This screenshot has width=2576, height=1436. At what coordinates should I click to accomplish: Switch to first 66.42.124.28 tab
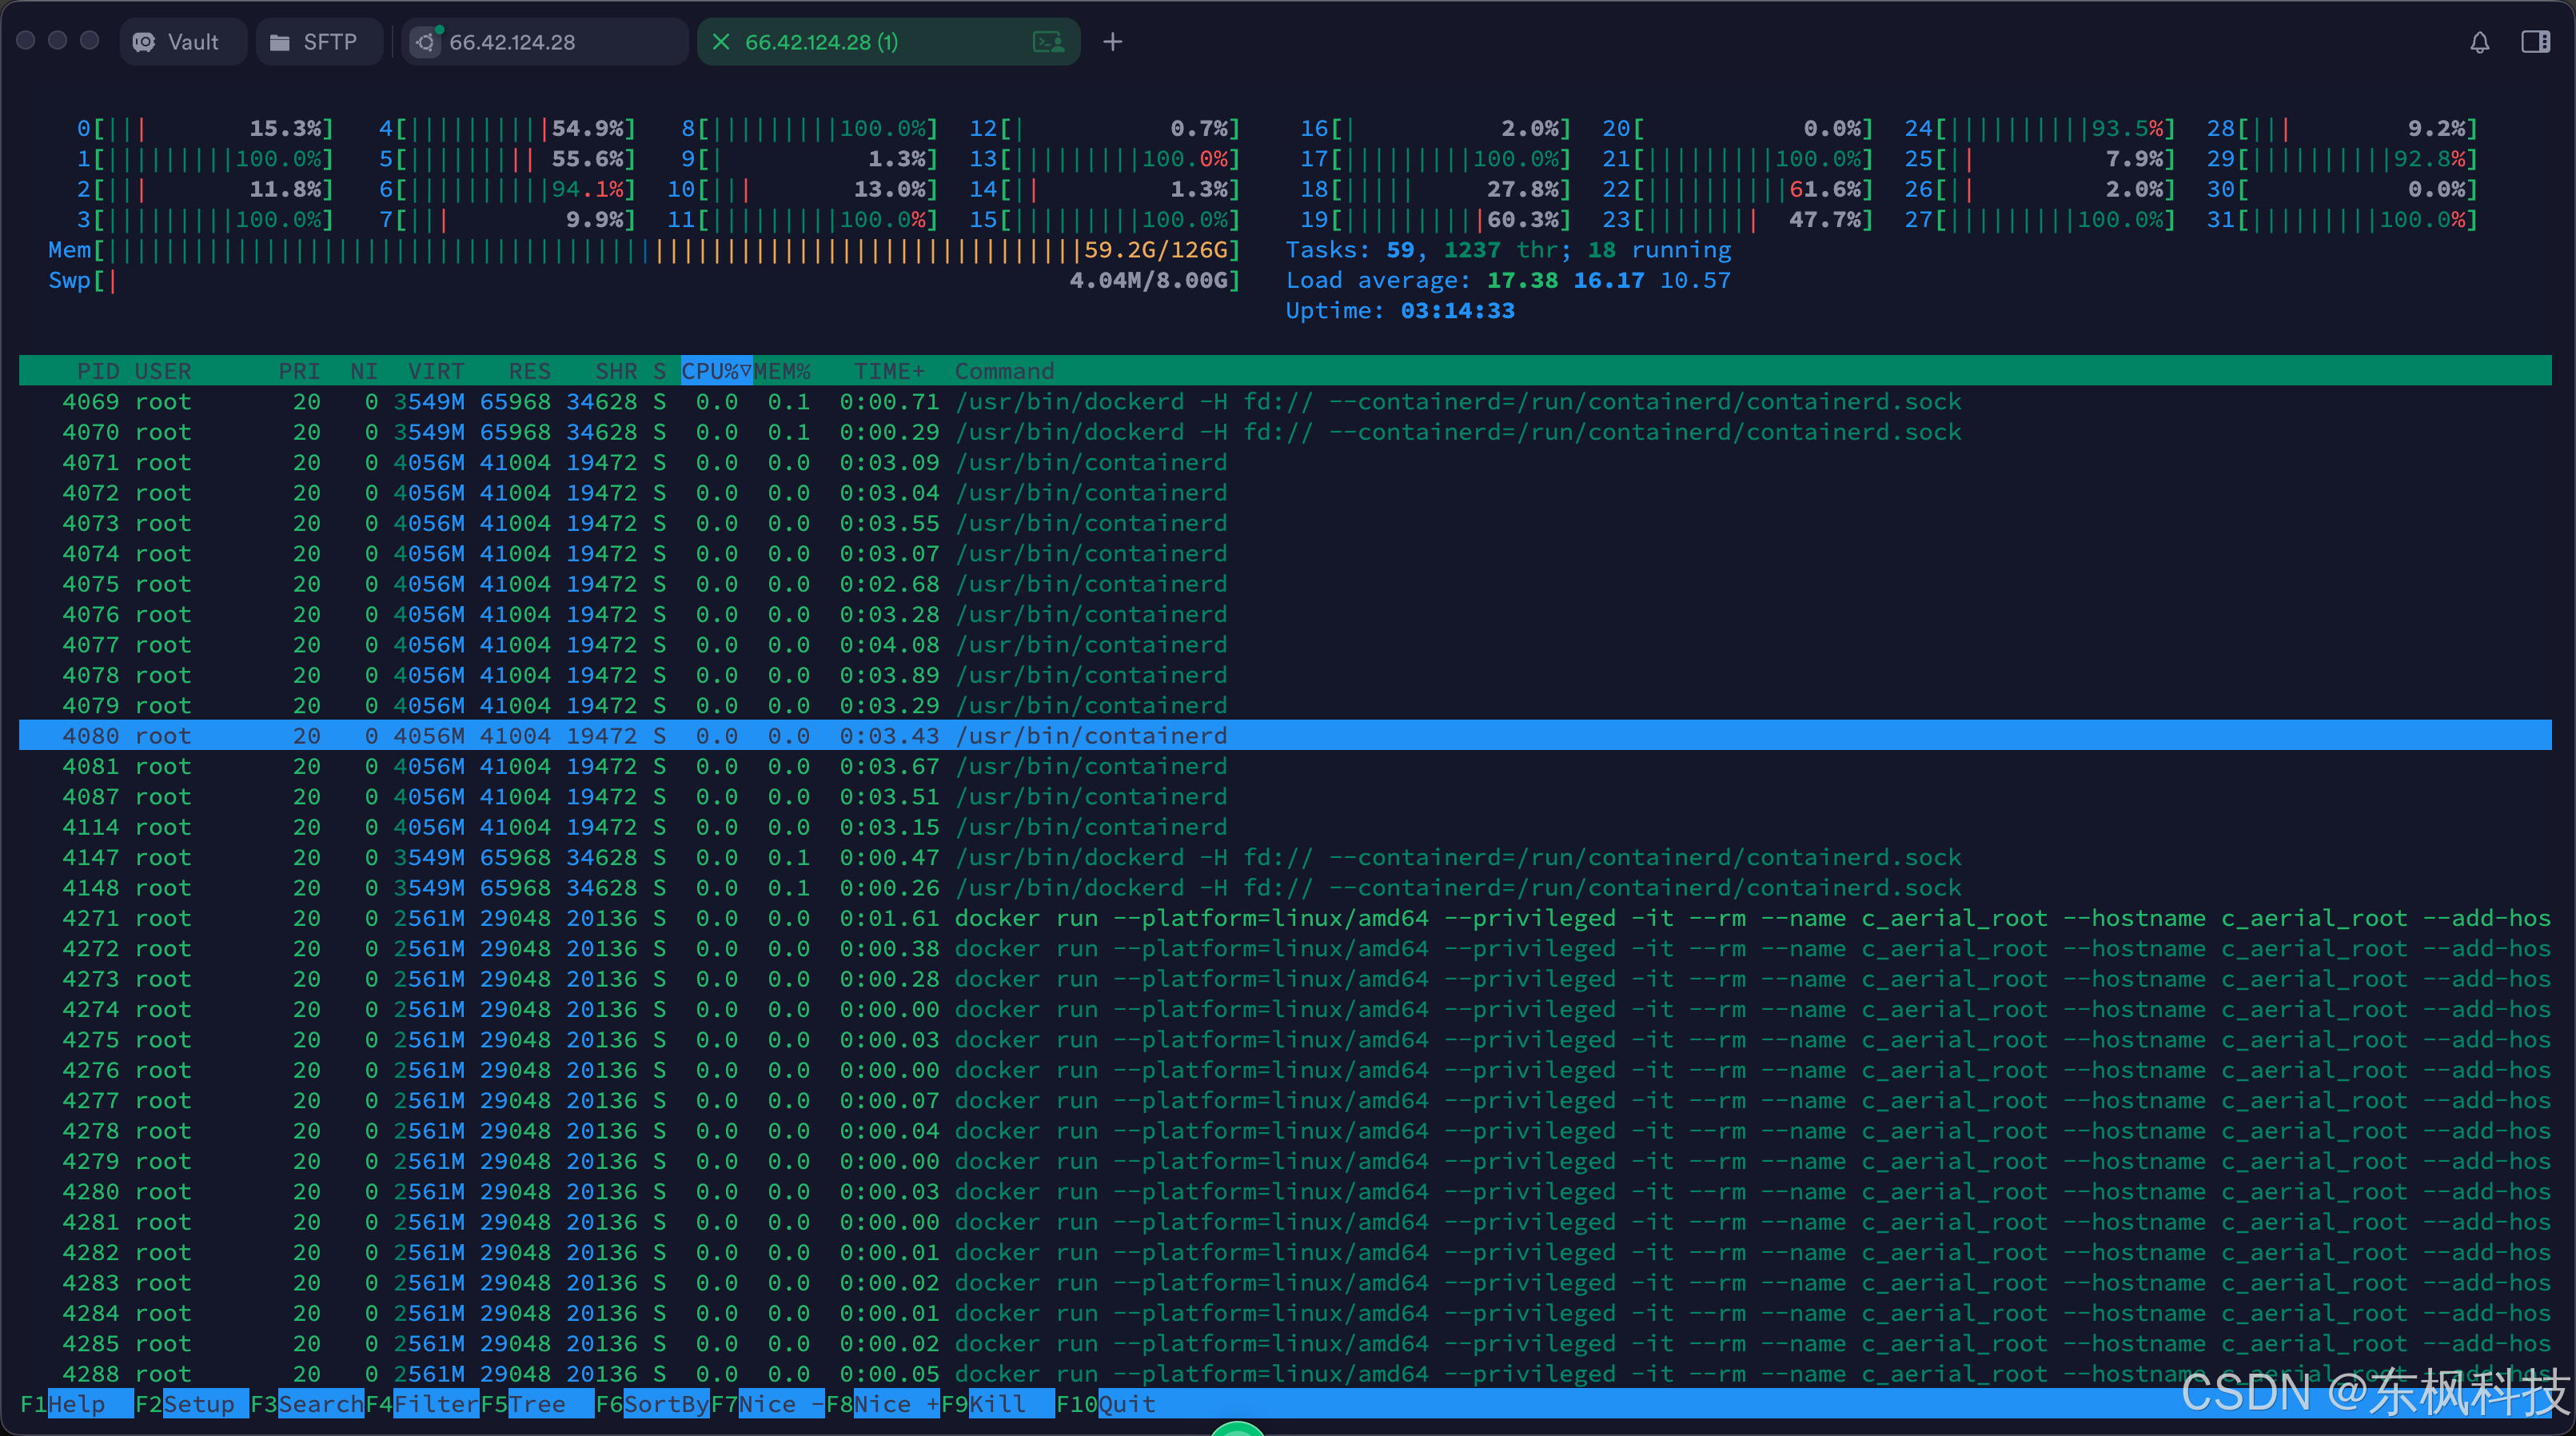click(545, 42)
